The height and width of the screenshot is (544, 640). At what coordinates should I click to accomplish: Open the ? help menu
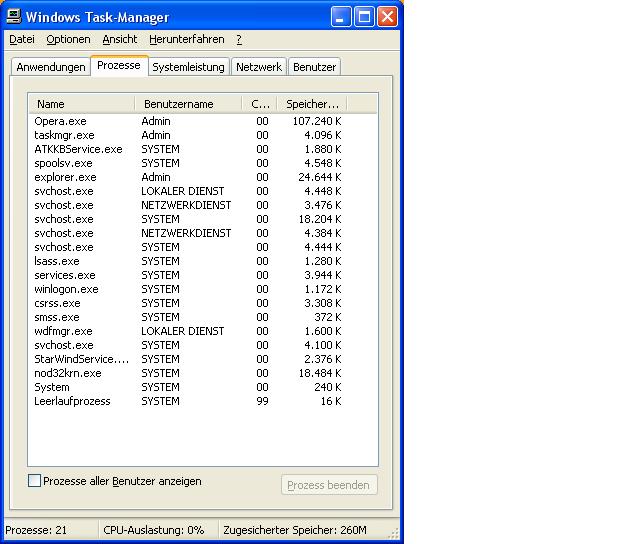point(239,39)
